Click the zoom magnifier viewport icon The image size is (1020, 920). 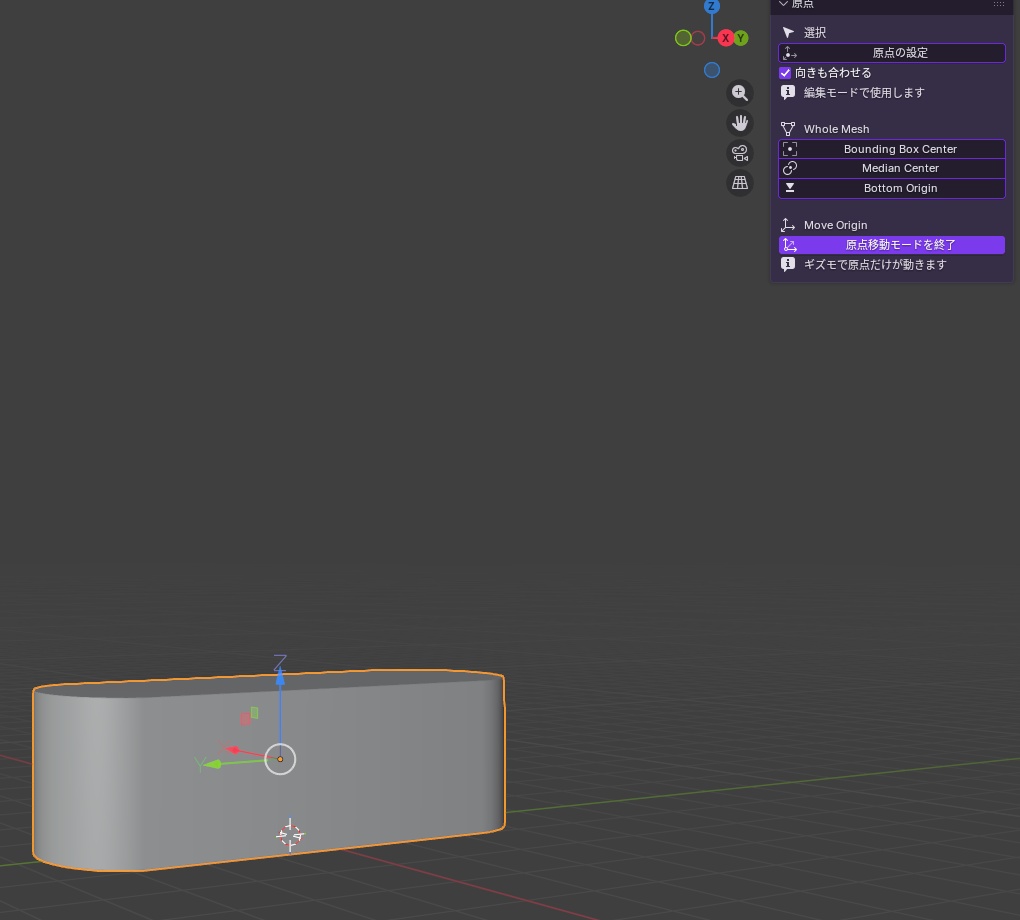pos(740,93)
